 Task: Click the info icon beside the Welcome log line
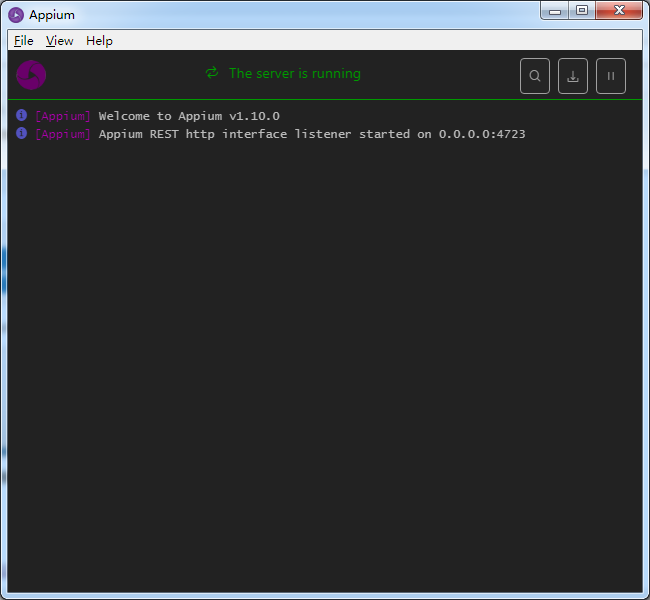(22, 115)
